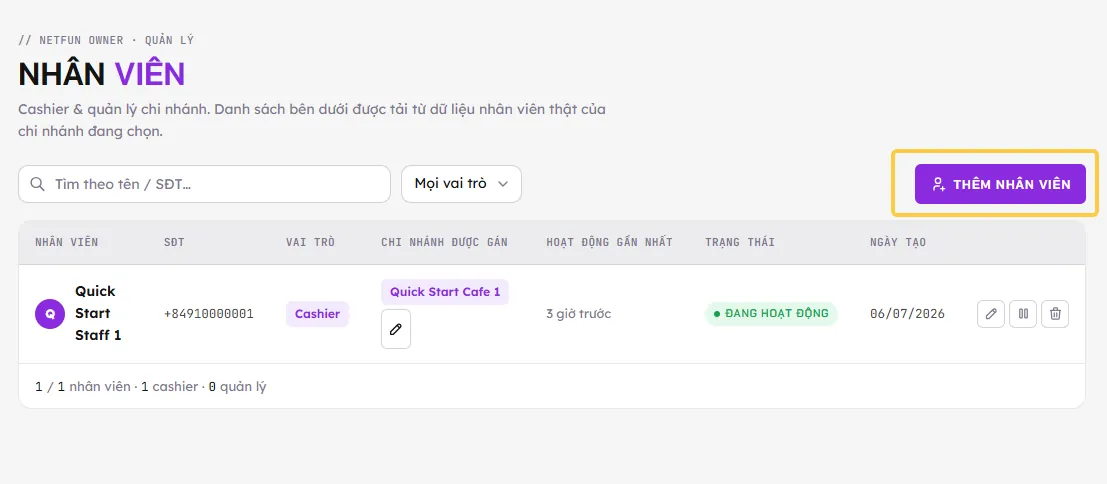Click the add-user icon in Thêm Nhân Viên
The width and height of the screenshot is (1107, 484).
click(x=938, y=184)
